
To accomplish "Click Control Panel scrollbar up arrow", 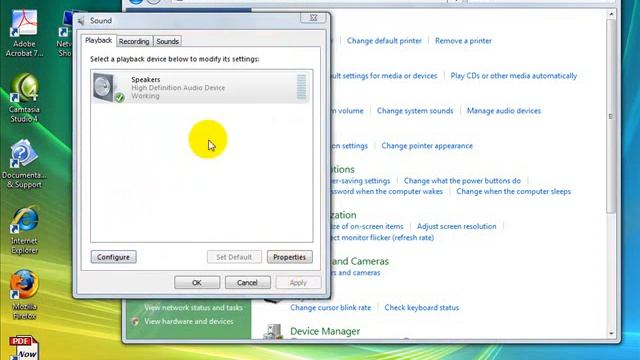I will [x=611, y=14].
